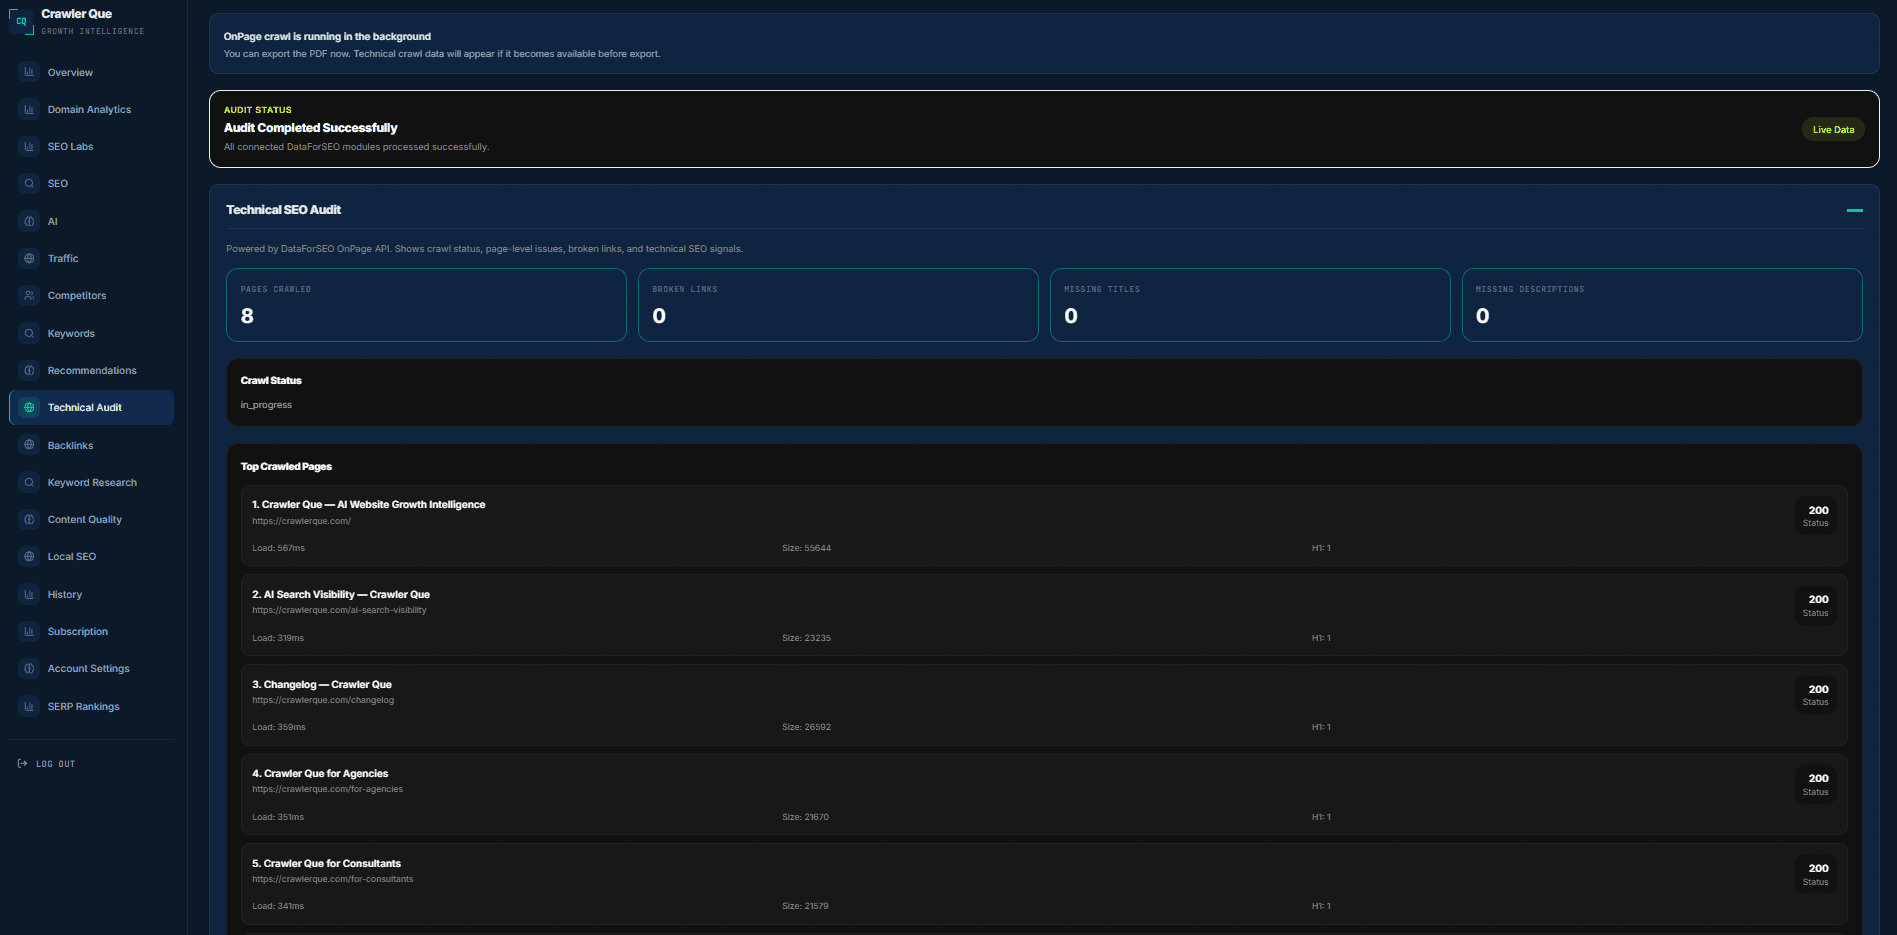Click the Crawler Que logo icon
The image size is (1897, 935).
(x=21, y=21)
